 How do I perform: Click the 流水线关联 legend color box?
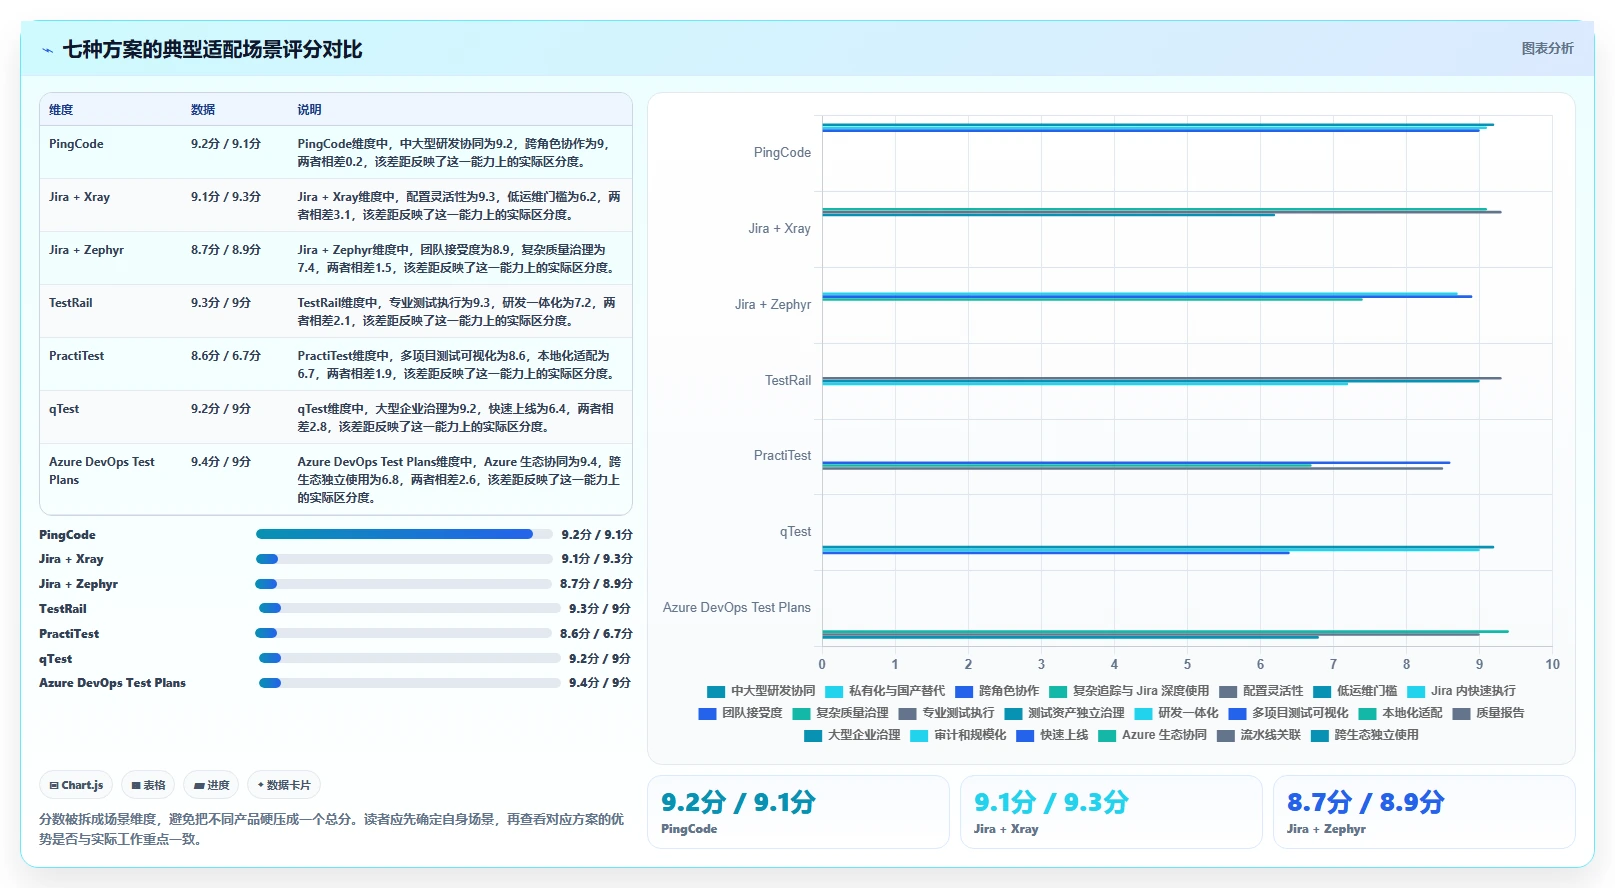click(1227, 736)
